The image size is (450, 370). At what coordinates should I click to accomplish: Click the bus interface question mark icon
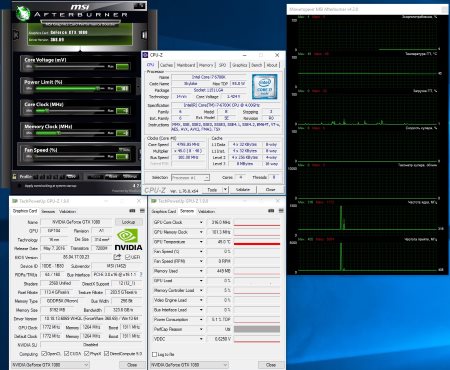click(x=141, y=275)
